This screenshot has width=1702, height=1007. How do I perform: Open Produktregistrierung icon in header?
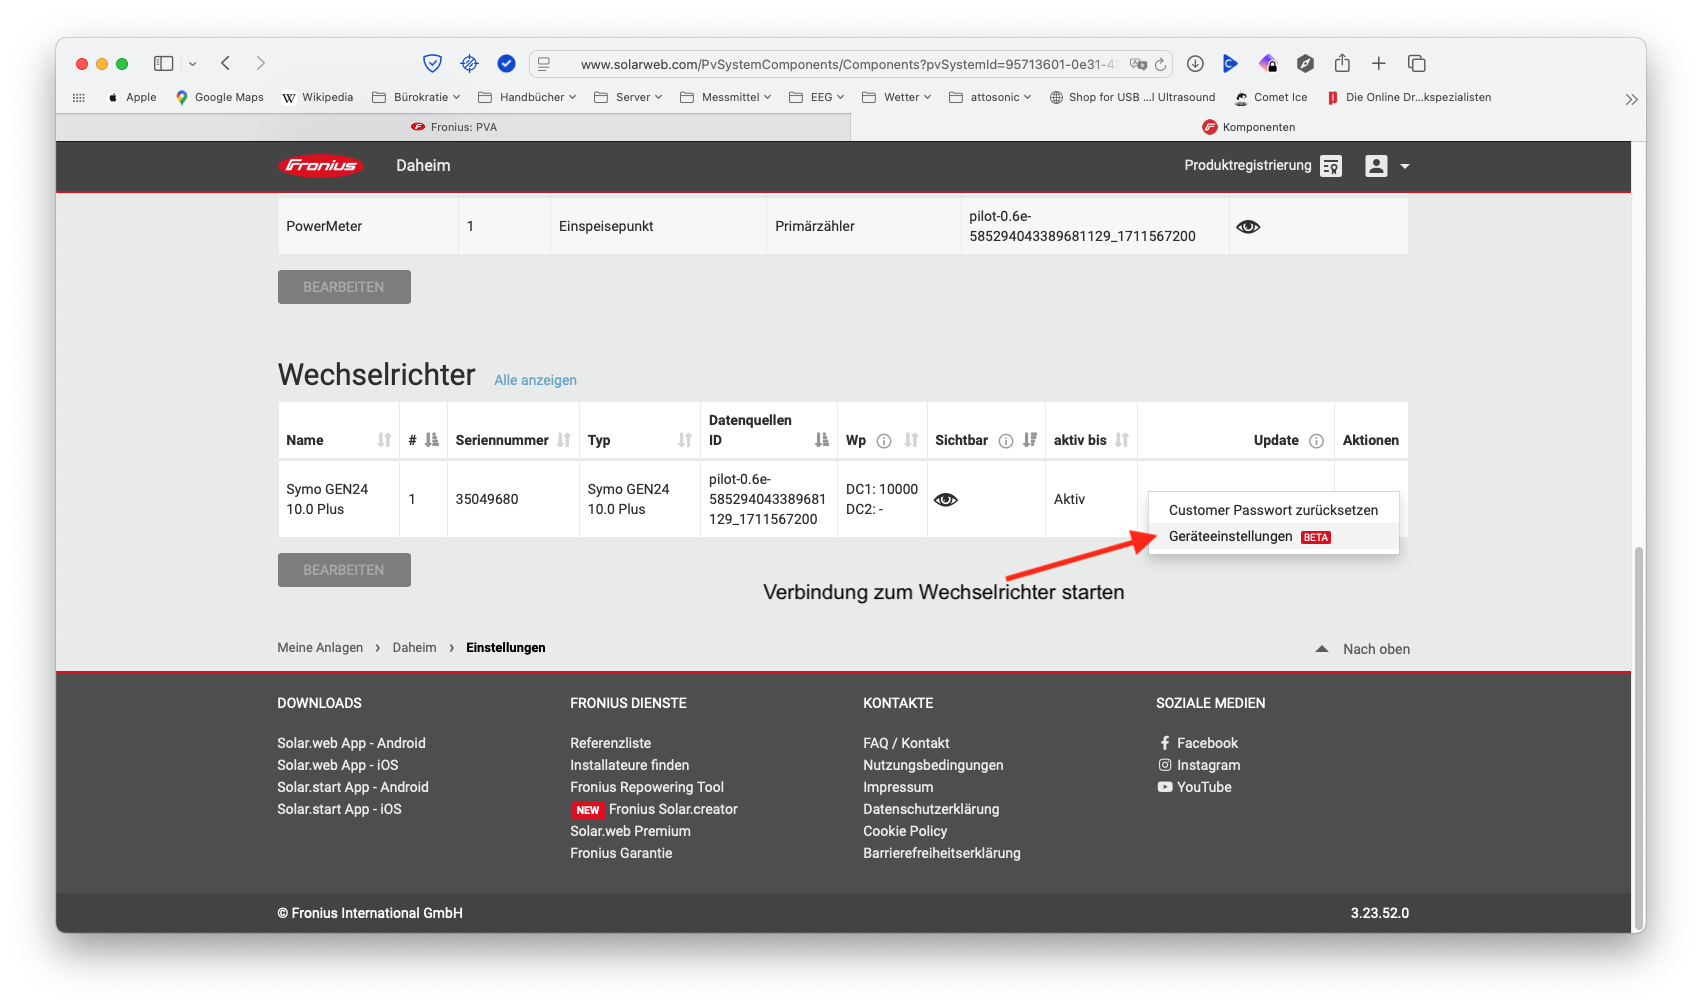coord(1331,166)
